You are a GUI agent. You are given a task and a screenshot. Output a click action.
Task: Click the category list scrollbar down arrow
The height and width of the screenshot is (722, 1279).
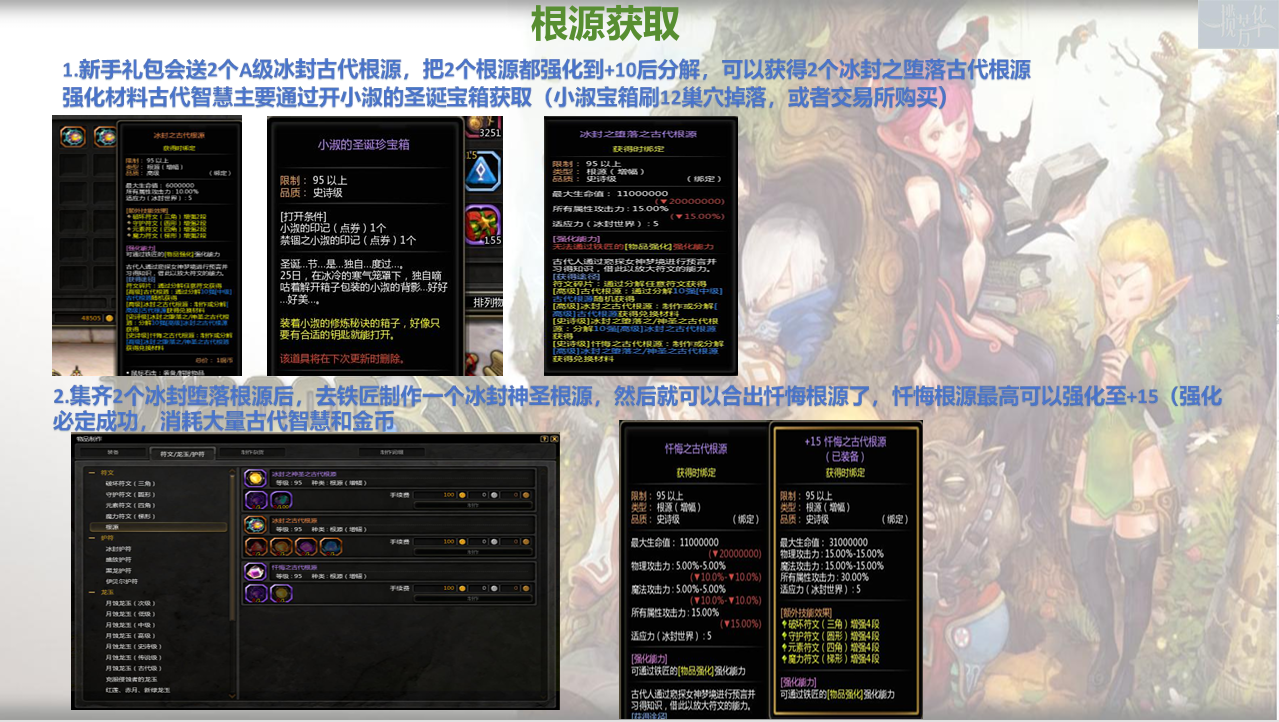(x=234, y=696)
